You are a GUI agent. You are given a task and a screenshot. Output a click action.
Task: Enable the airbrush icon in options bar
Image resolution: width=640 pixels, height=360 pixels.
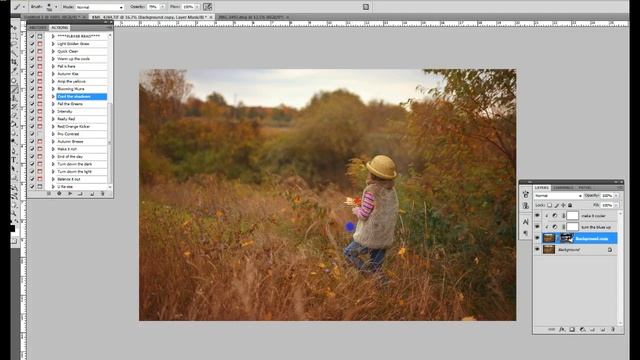tap(207, 7)
